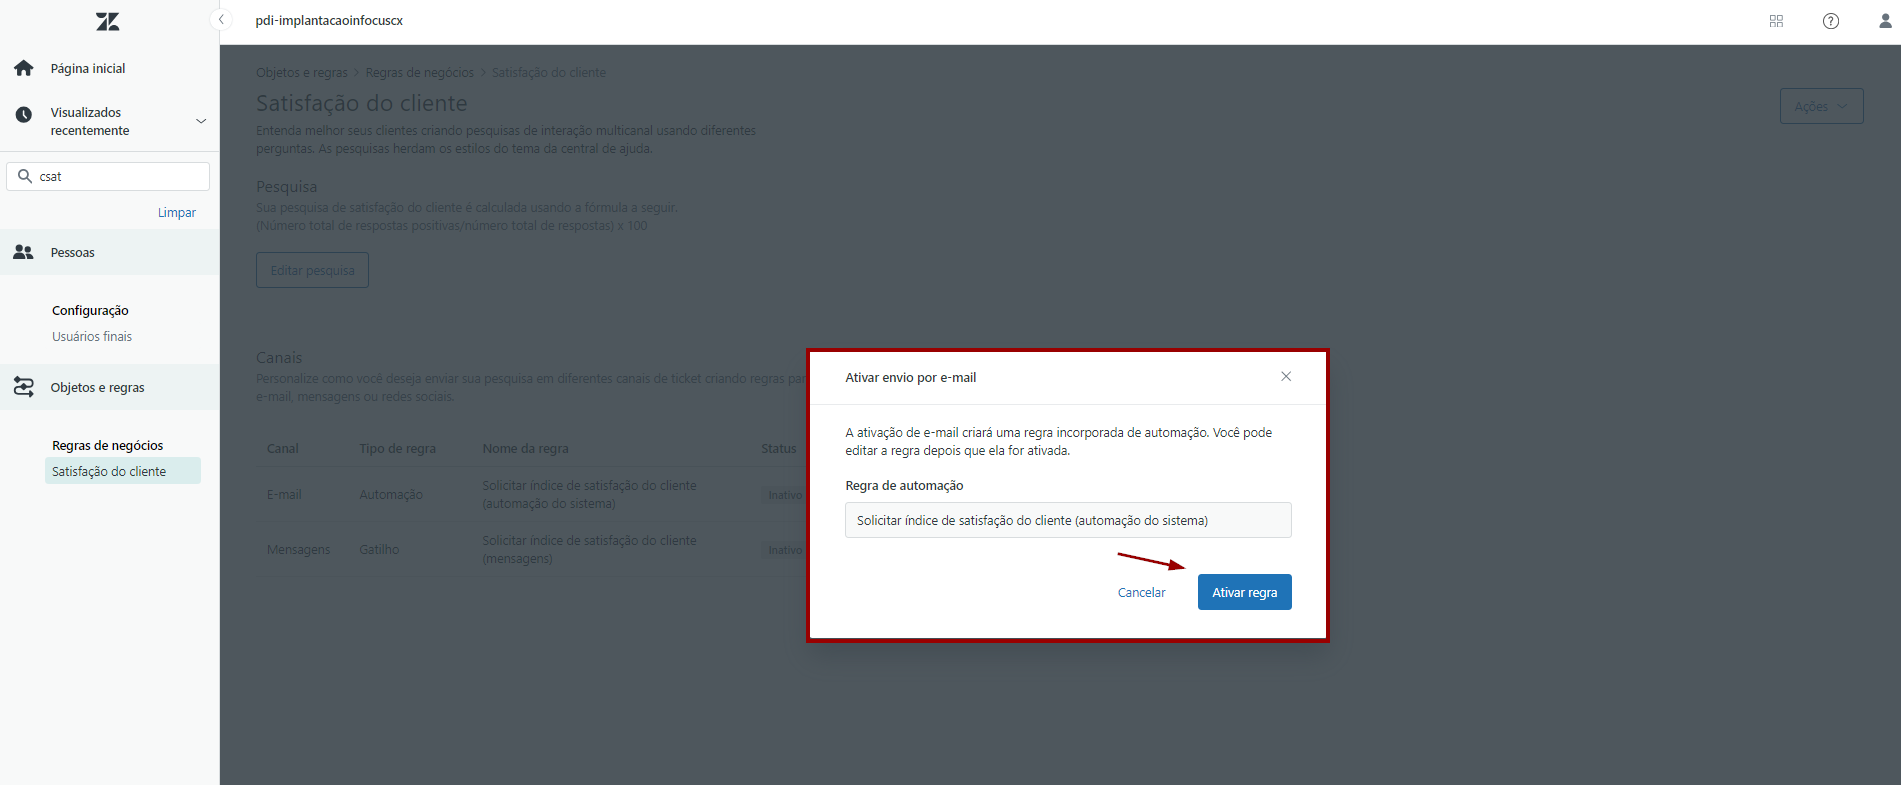Click the Página inicial home icon
1901x785 pixels.
[24, 68]
